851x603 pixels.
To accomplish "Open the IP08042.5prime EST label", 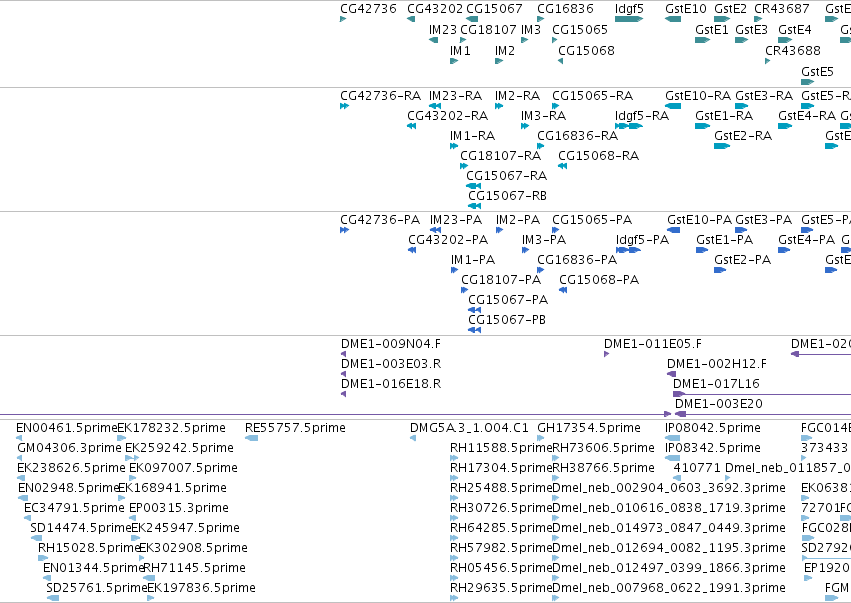I will pos(713,428).
